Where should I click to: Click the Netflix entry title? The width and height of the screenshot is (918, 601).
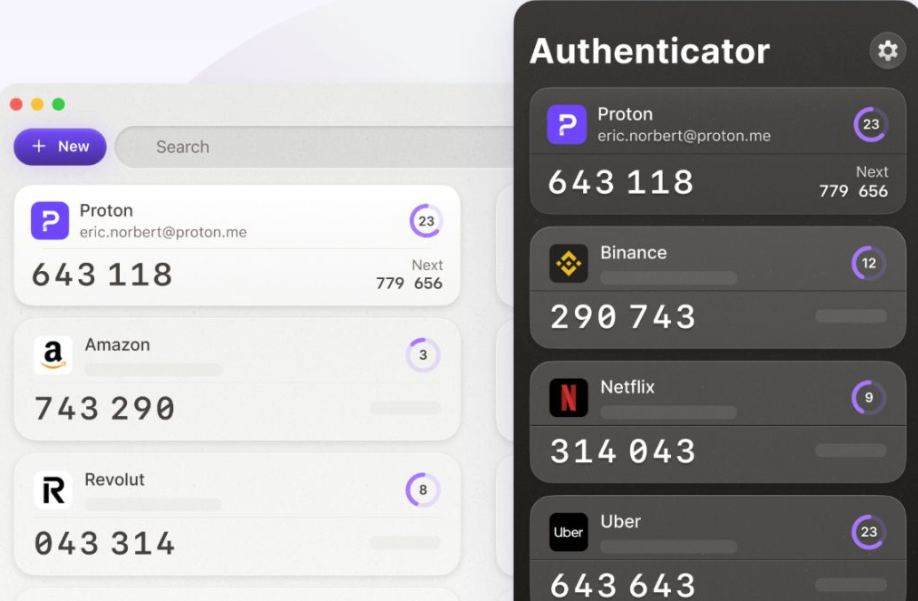point(628,387)
